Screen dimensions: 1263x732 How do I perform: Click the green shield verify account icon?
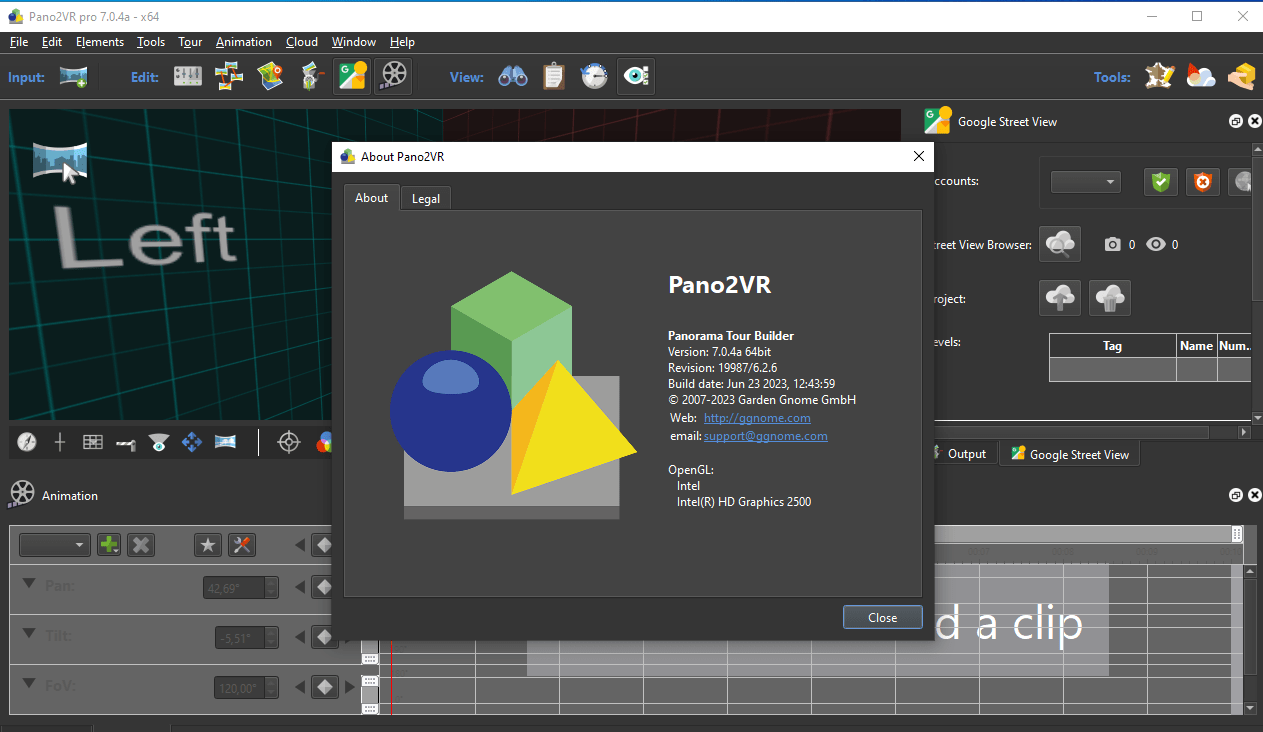coord(1160,182)
